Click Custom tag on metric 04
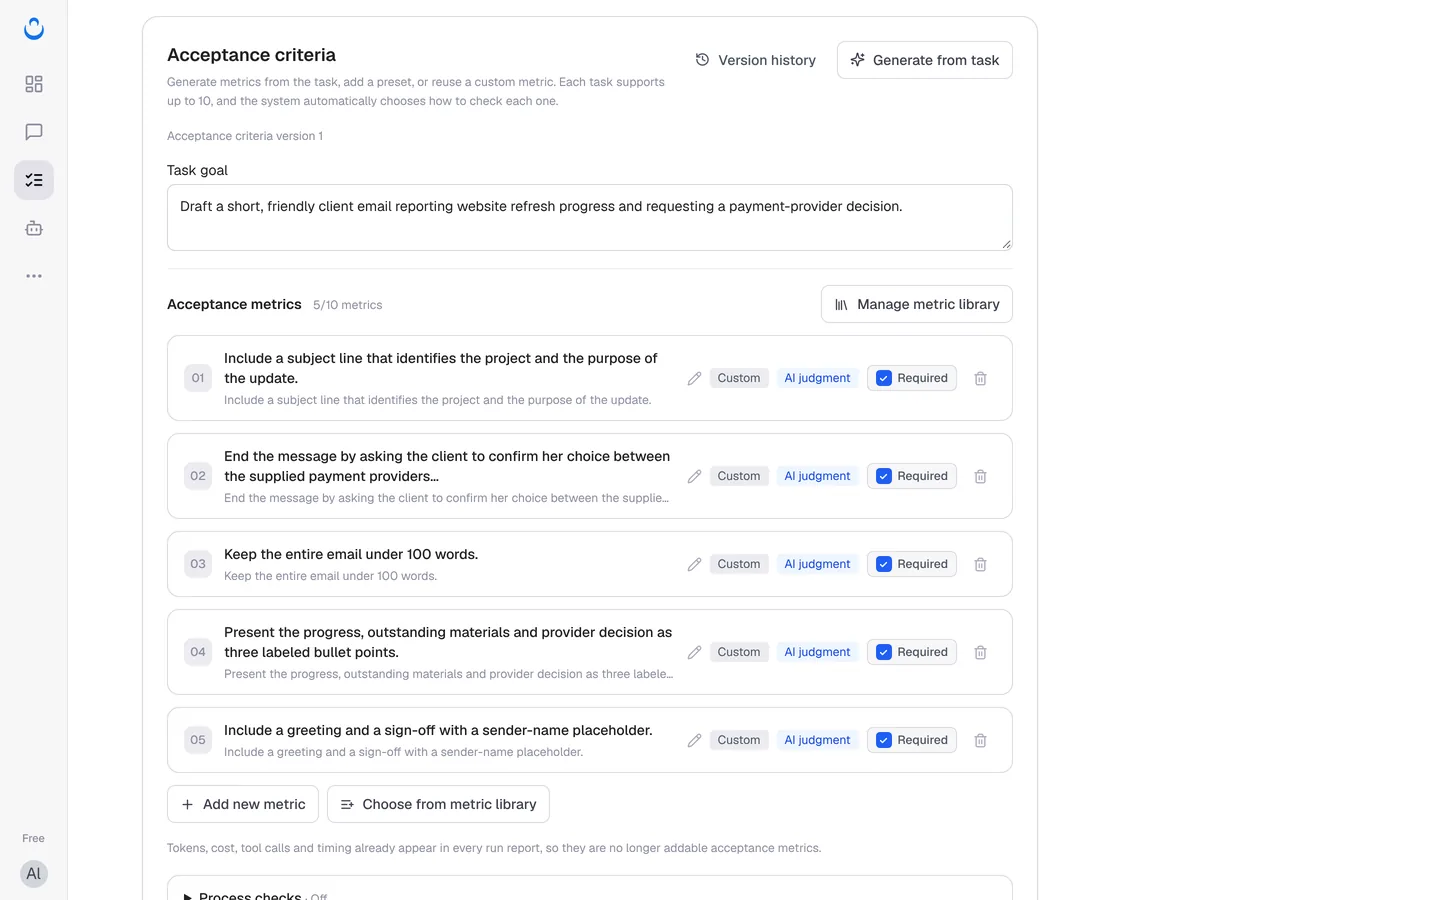 pos(739,652)
